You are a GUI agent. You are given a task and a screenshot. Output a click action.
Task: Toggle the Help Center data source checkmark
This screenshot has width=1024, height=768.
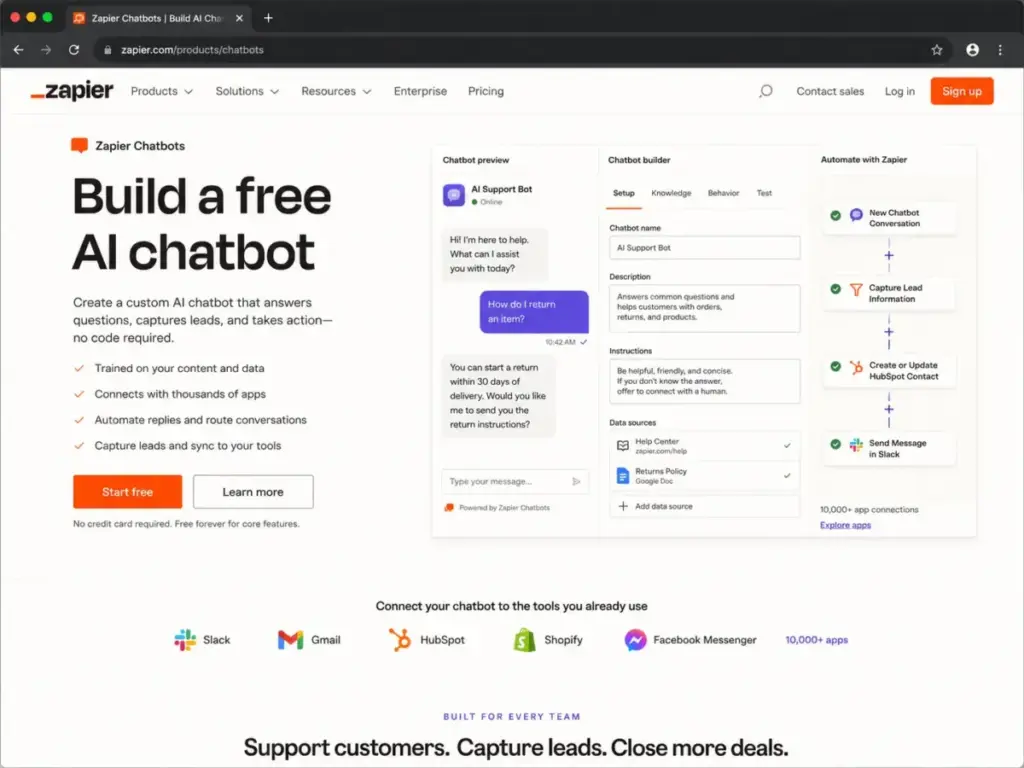787,445
